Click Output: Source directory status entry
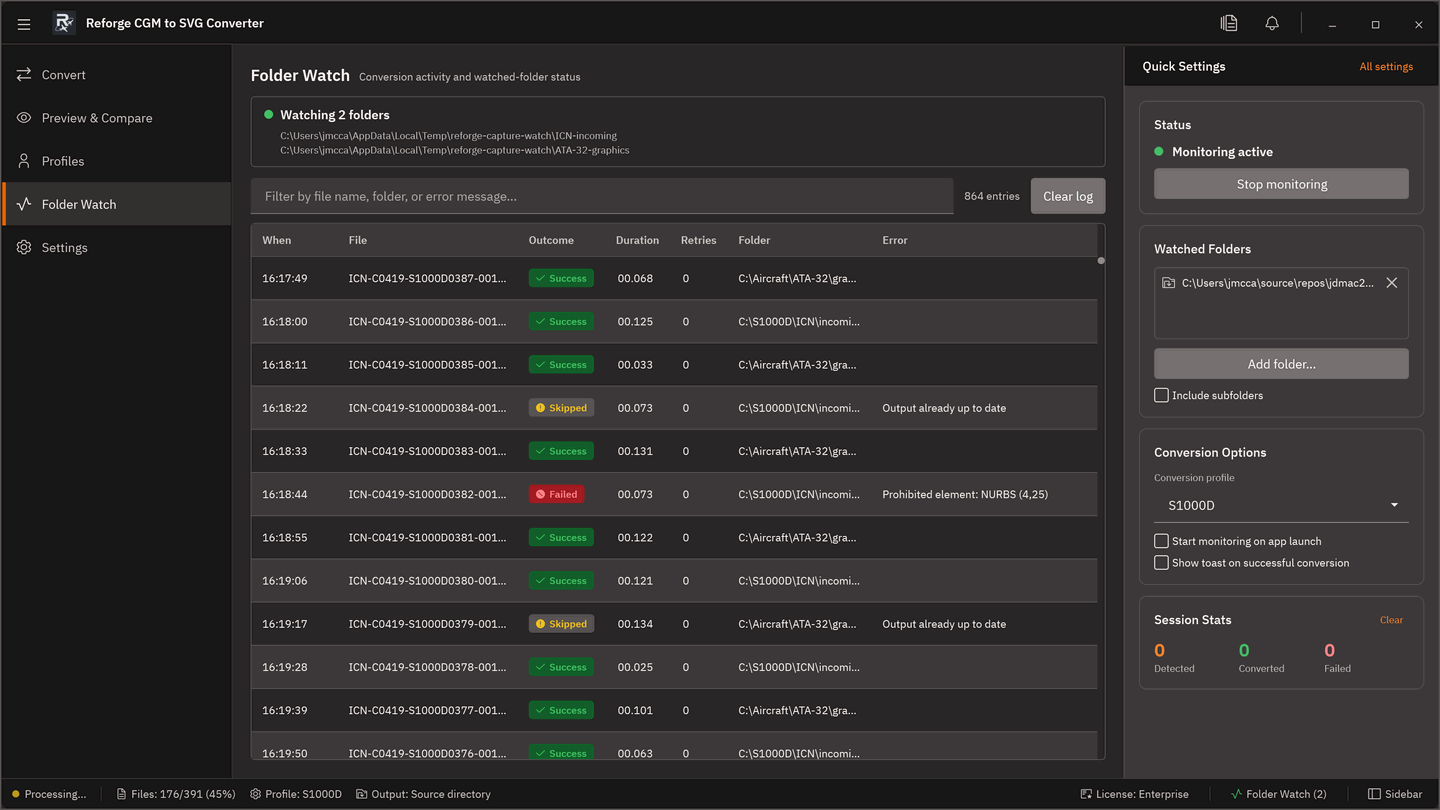Screen dimensions: 1440x810 coord(424,794)
